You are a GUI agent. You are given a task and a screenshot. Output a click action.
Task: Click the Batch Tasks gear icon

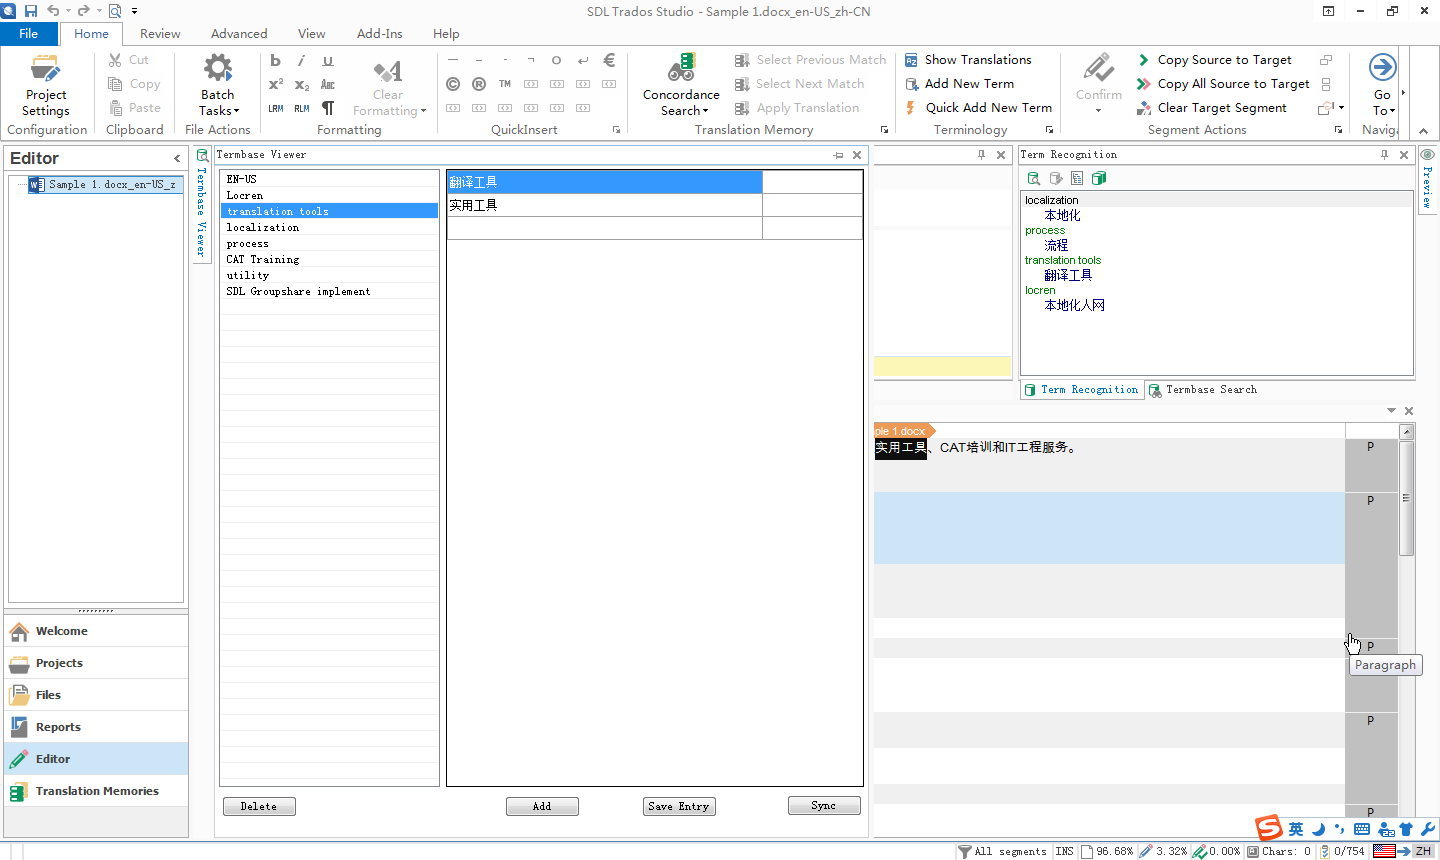217,69
